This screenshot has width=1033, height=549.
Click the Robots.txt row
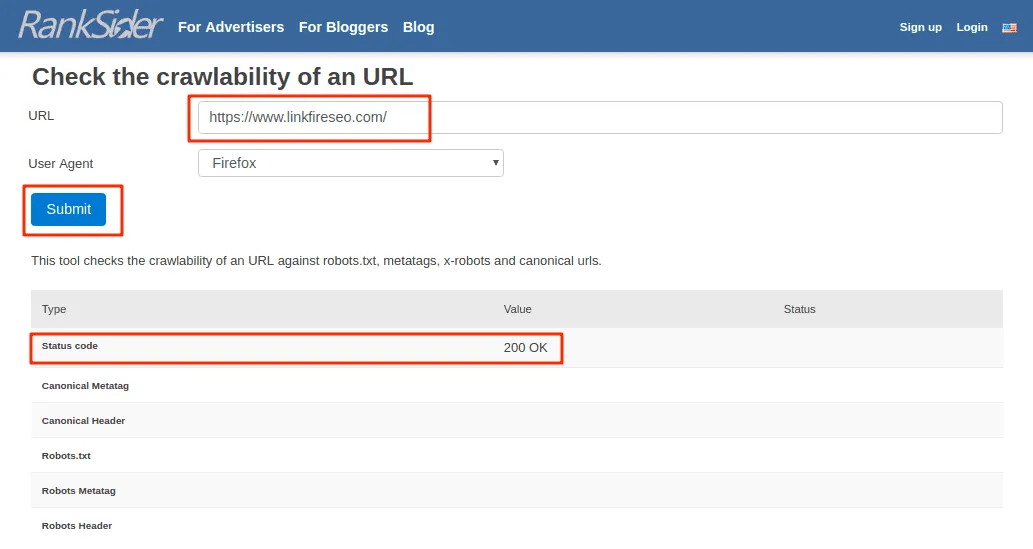point(66,456)
